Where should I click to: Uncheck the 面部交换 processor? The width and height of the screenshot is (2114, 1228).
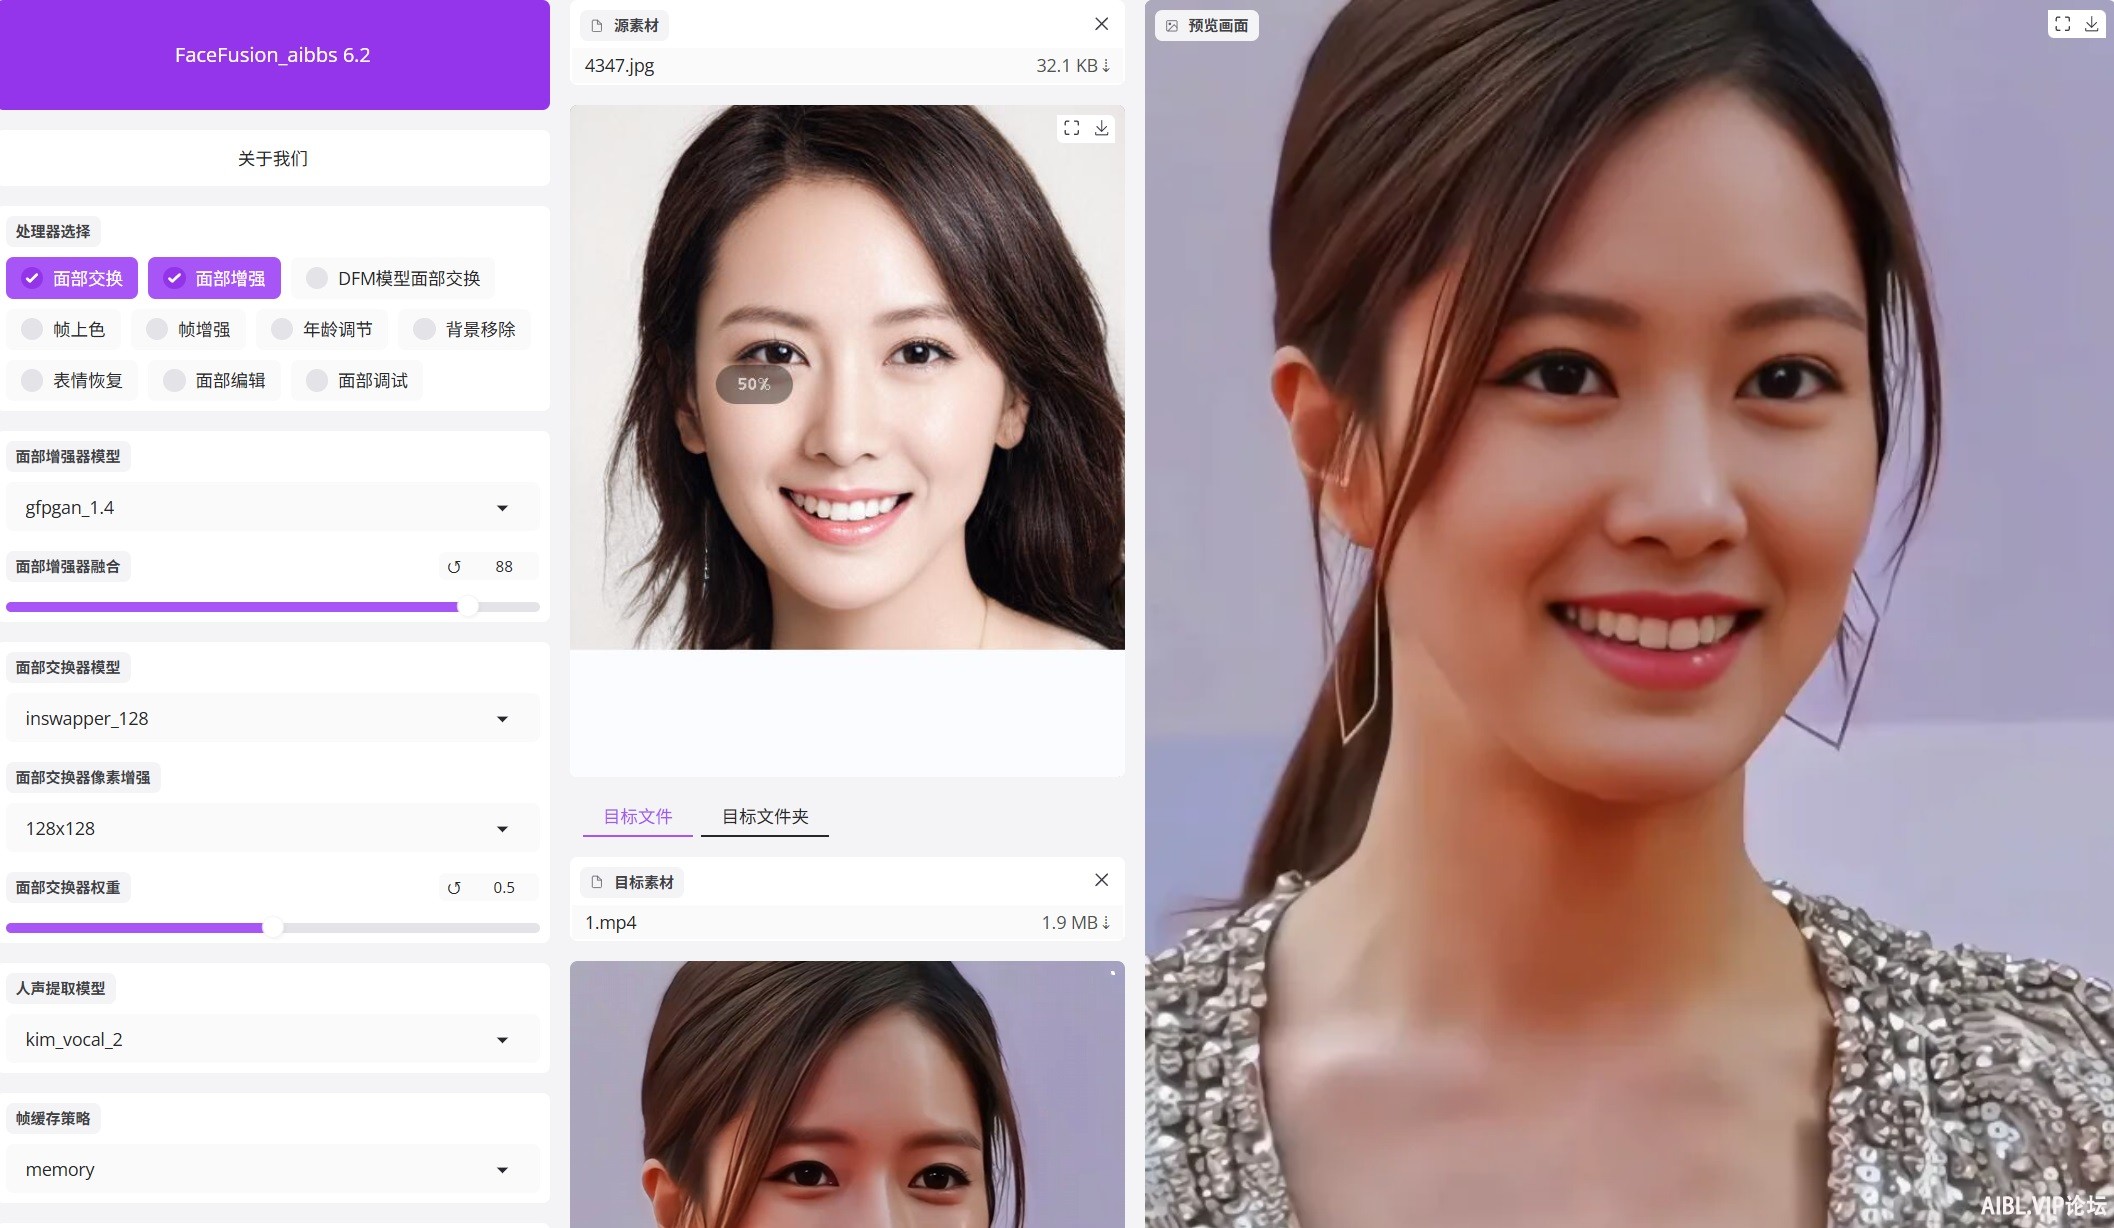coord(72,278)
